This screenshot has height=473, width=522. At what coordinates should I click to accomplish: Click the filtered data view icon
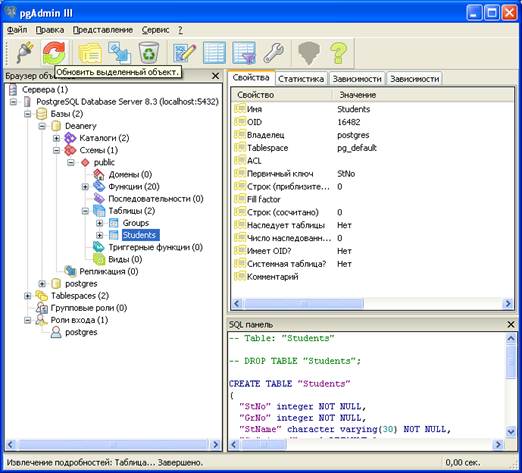244,53
